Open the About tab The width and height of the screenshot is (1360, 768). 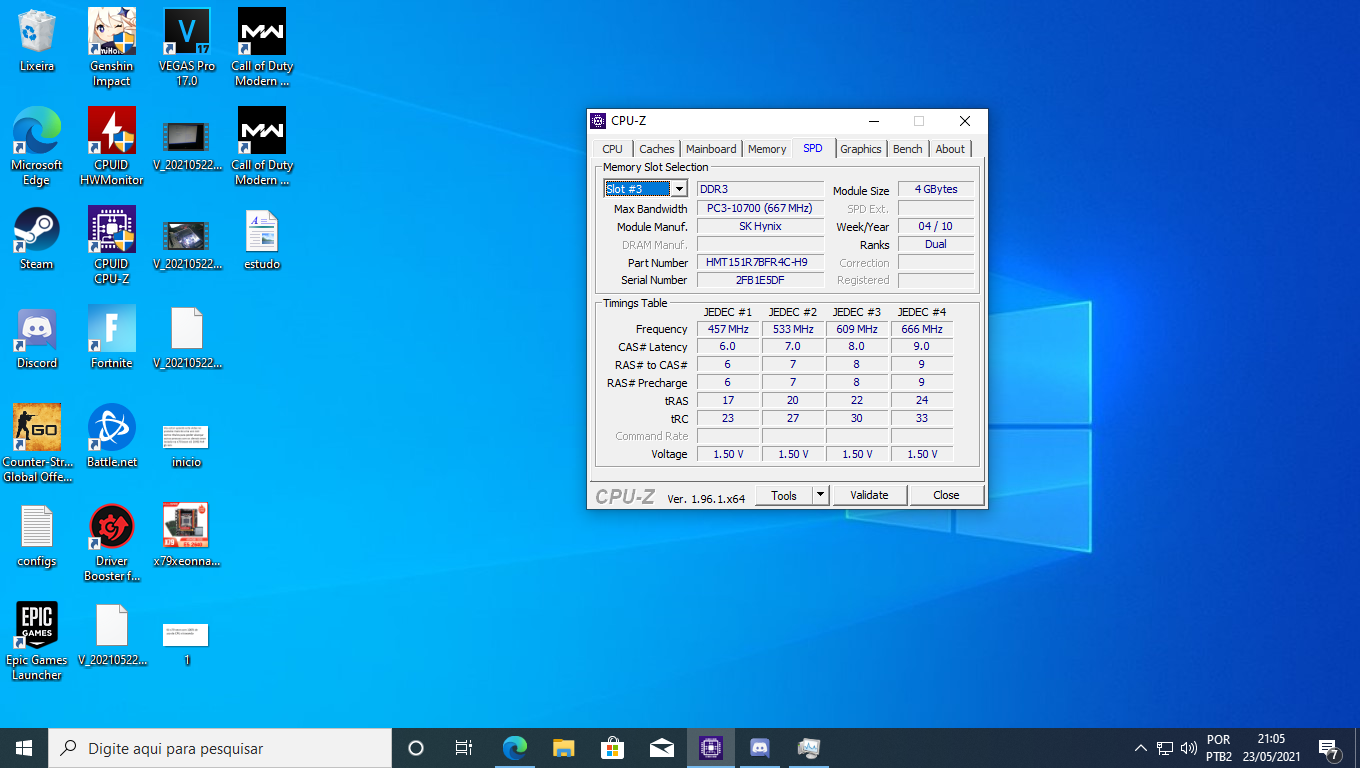click(950, 149)
